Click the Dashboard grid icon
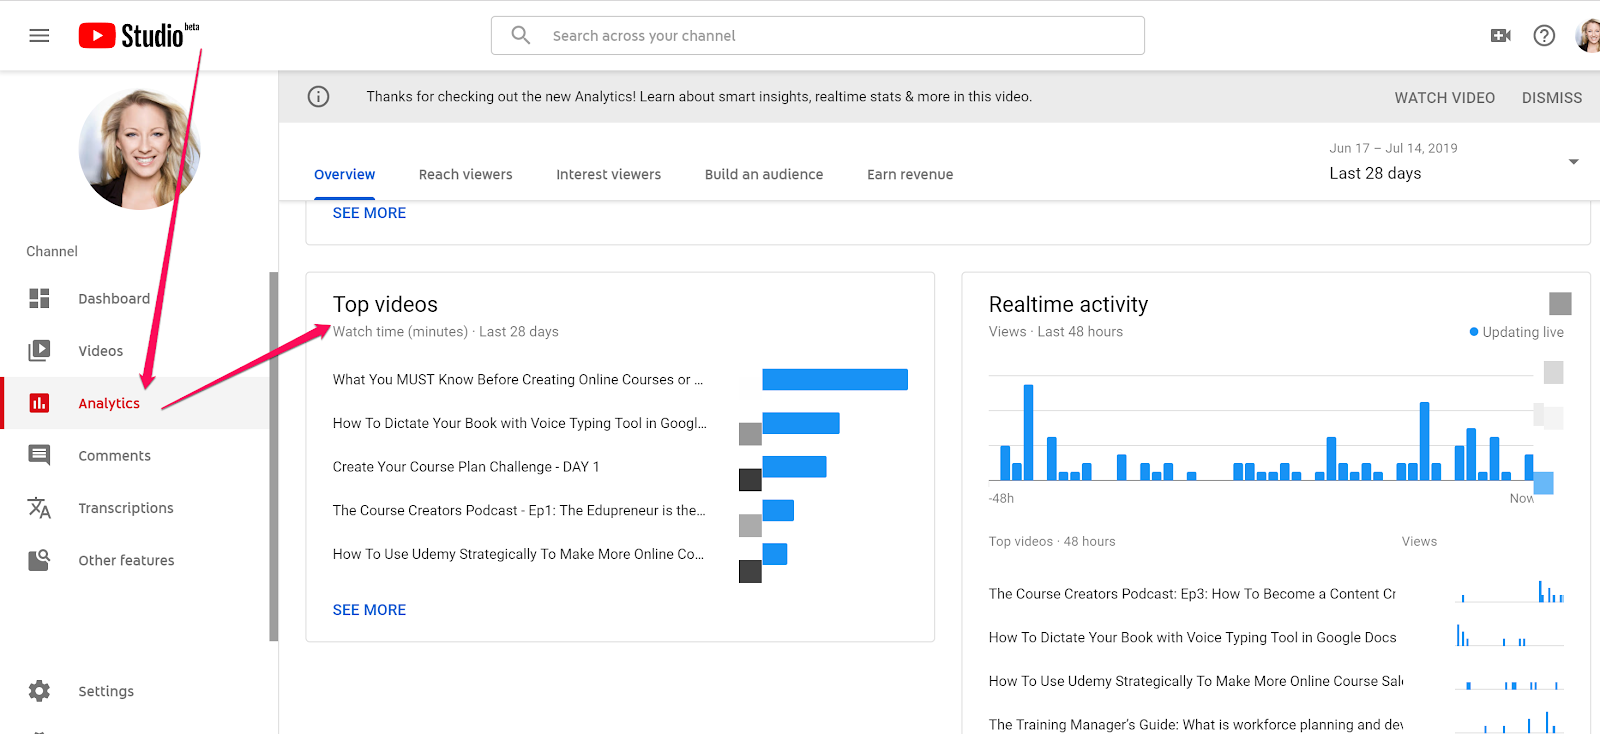 tap(39, 298)
